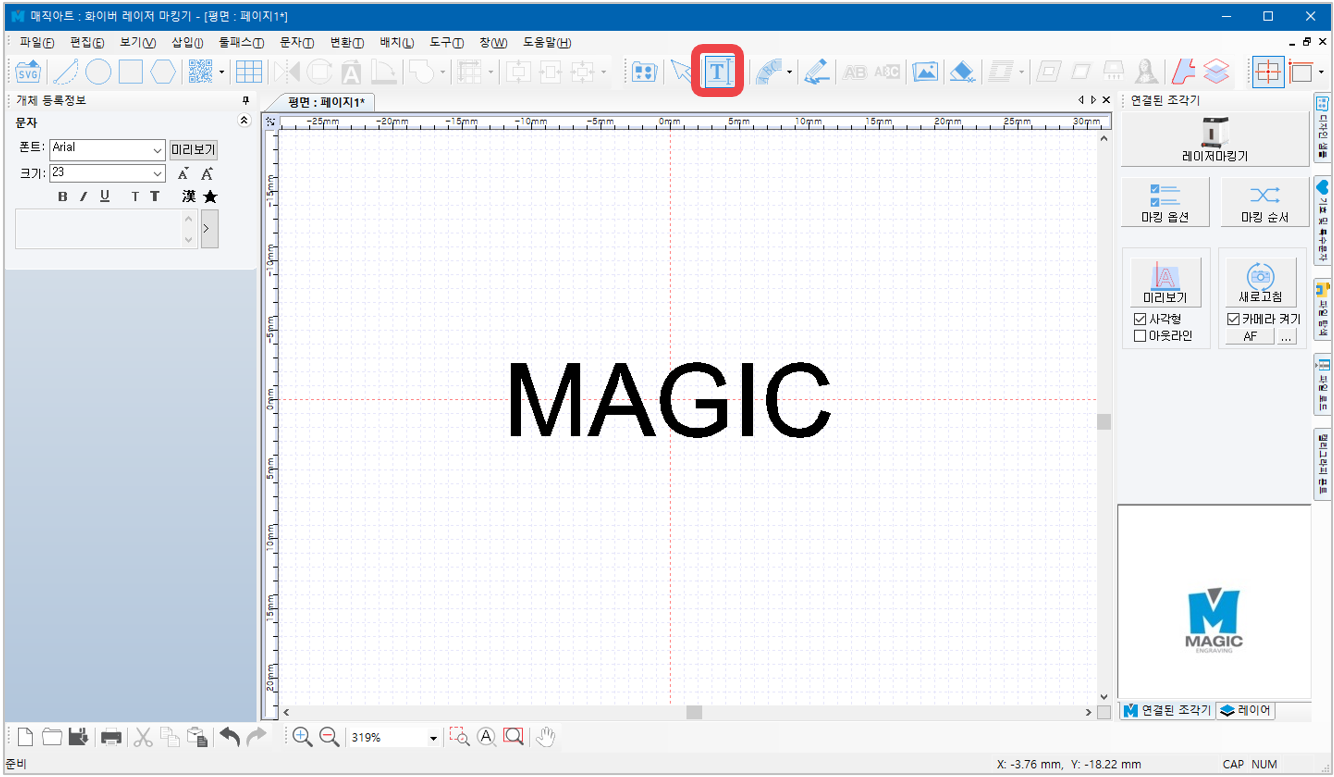Viewport: 1334px width, 777px height.
Task: Open 마킹 순서
Action: tap(1265, 202)
